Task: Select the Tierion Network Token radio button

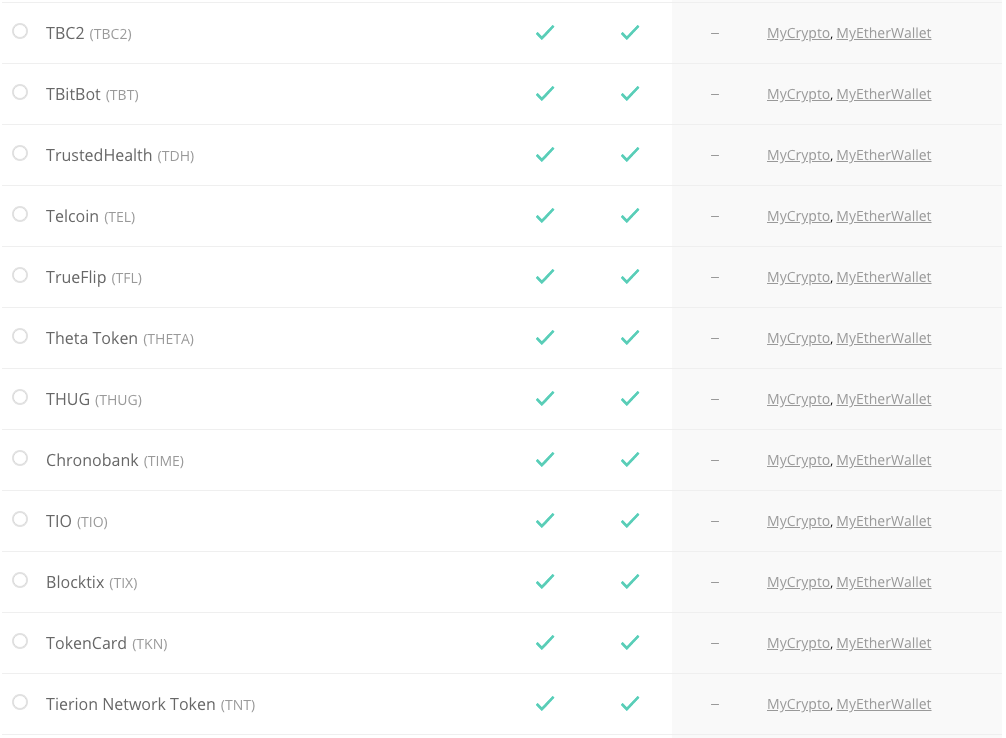Action: 20,703
